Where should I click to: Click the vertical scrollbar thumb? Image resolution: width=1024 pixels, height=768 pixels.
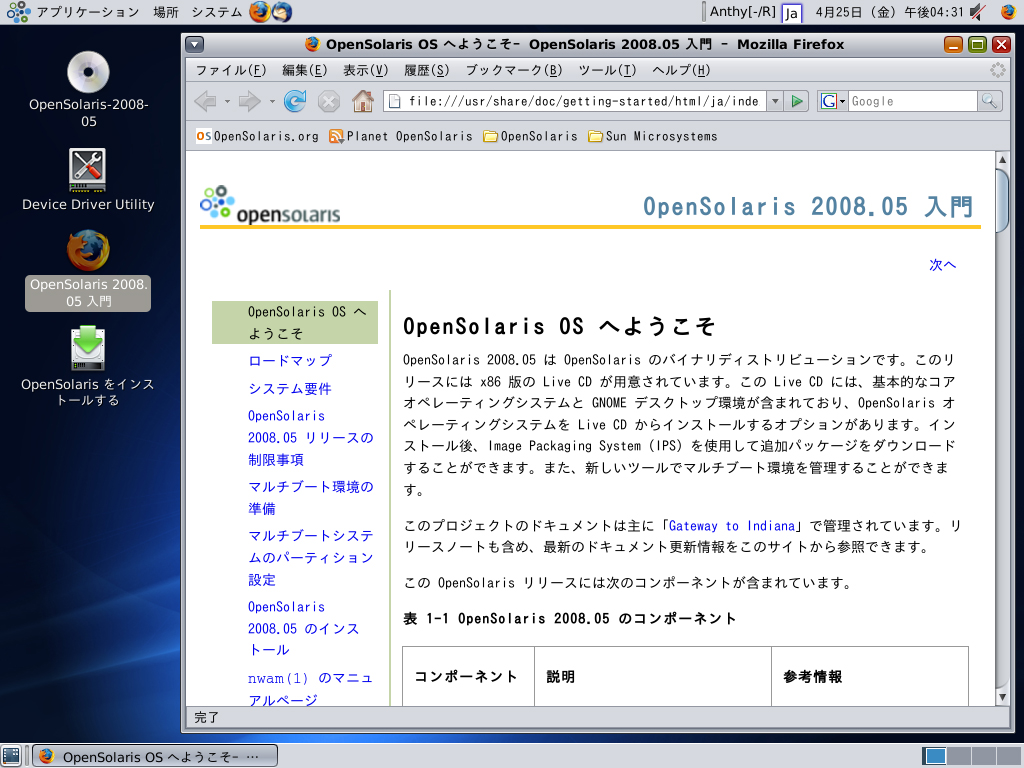1002,200
